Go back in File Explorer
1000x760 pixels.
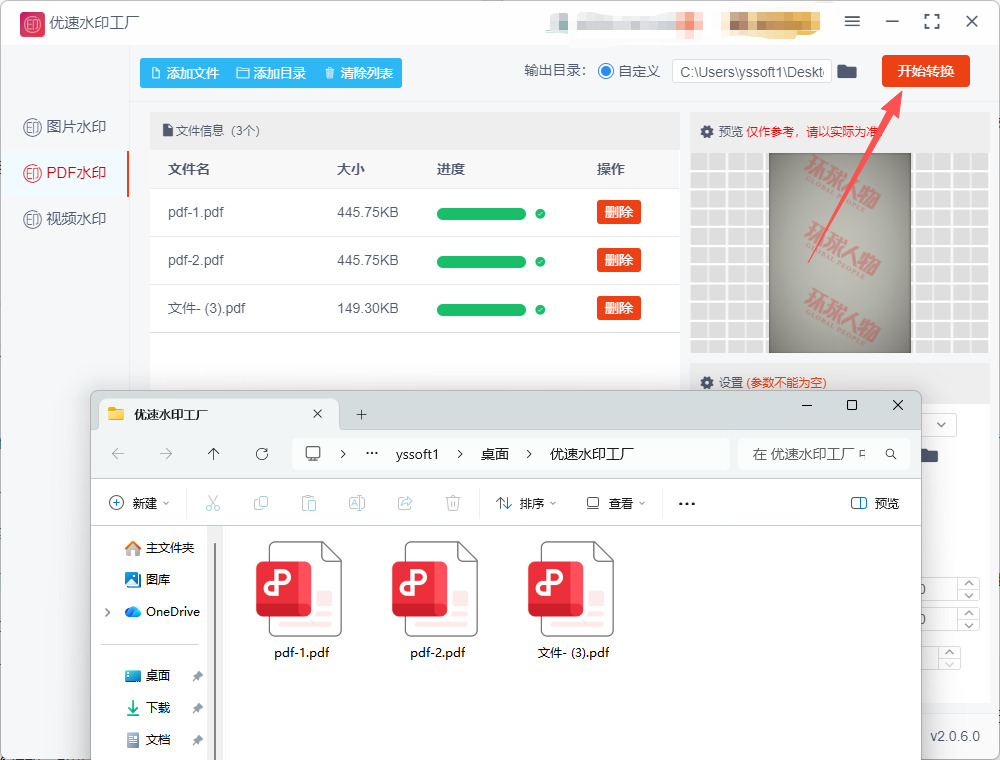(x=118, y=453)
